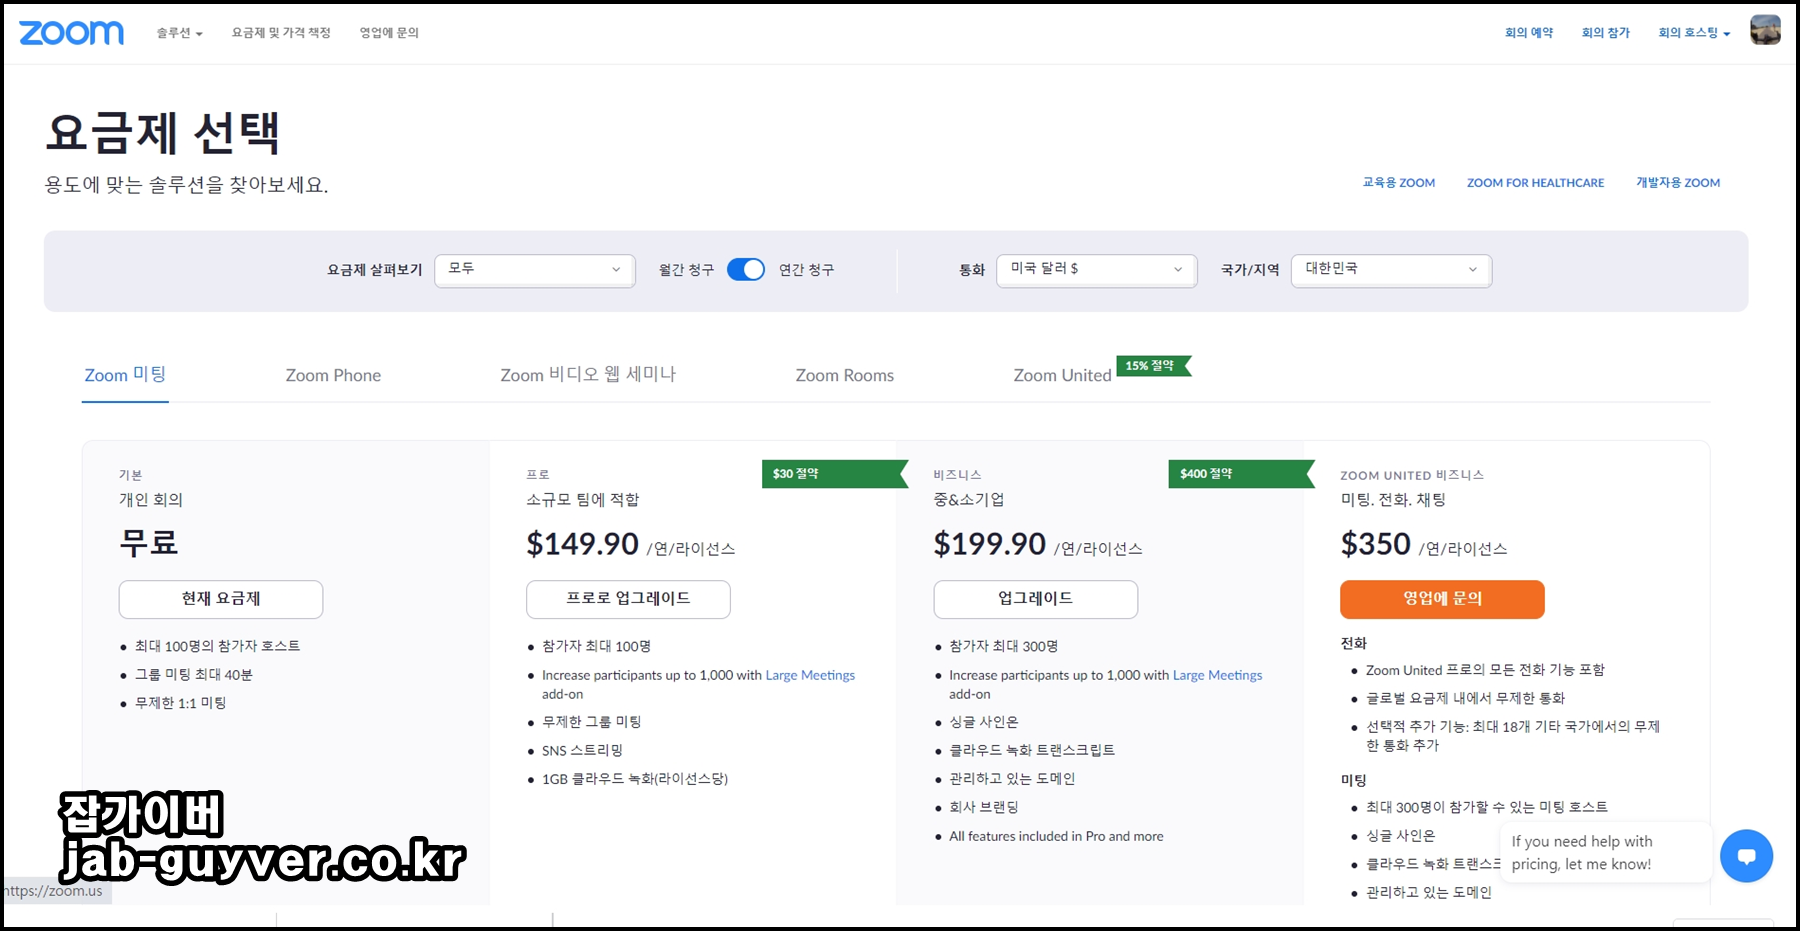Click the 회의 참가 link
Image resolution: width=1800 pixels, height=931 pixels.
click(1606, 33)
